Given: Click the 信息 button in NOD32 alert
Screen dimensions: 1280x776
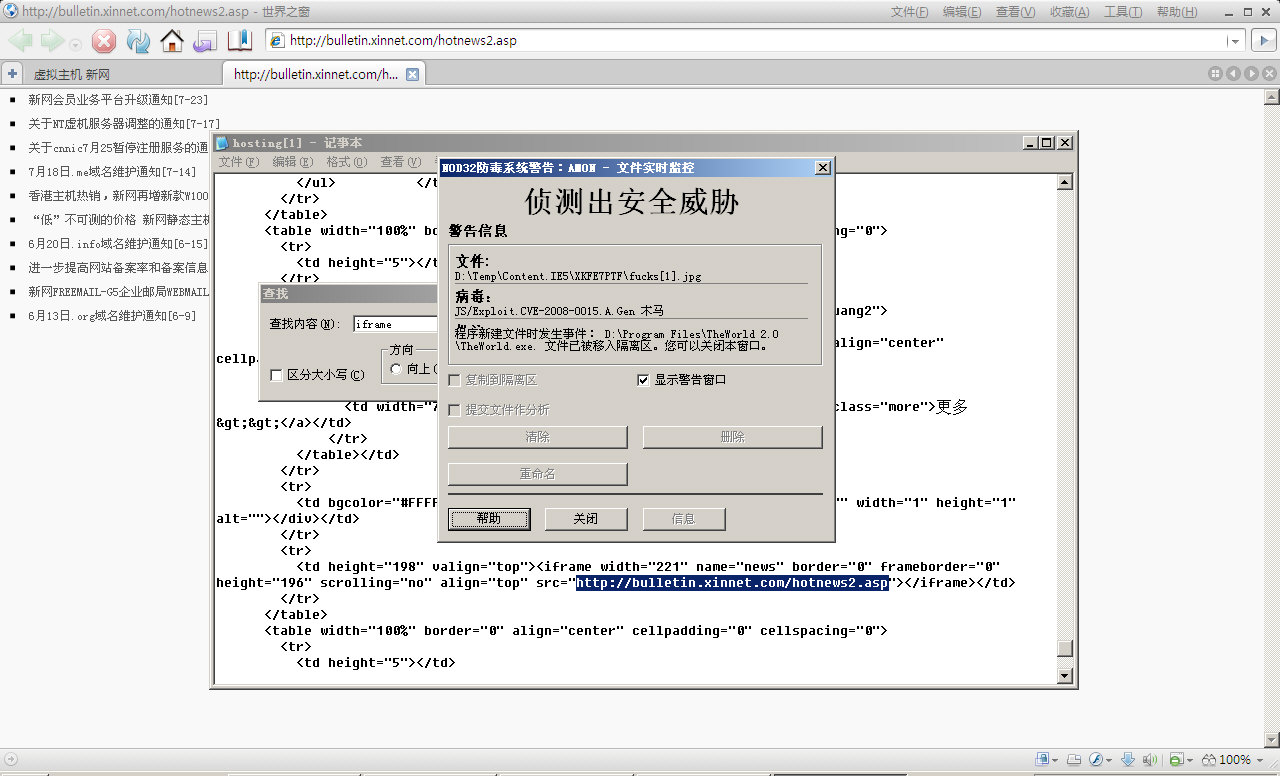Looking at the screenshot, I should click(x=684, y=519).
